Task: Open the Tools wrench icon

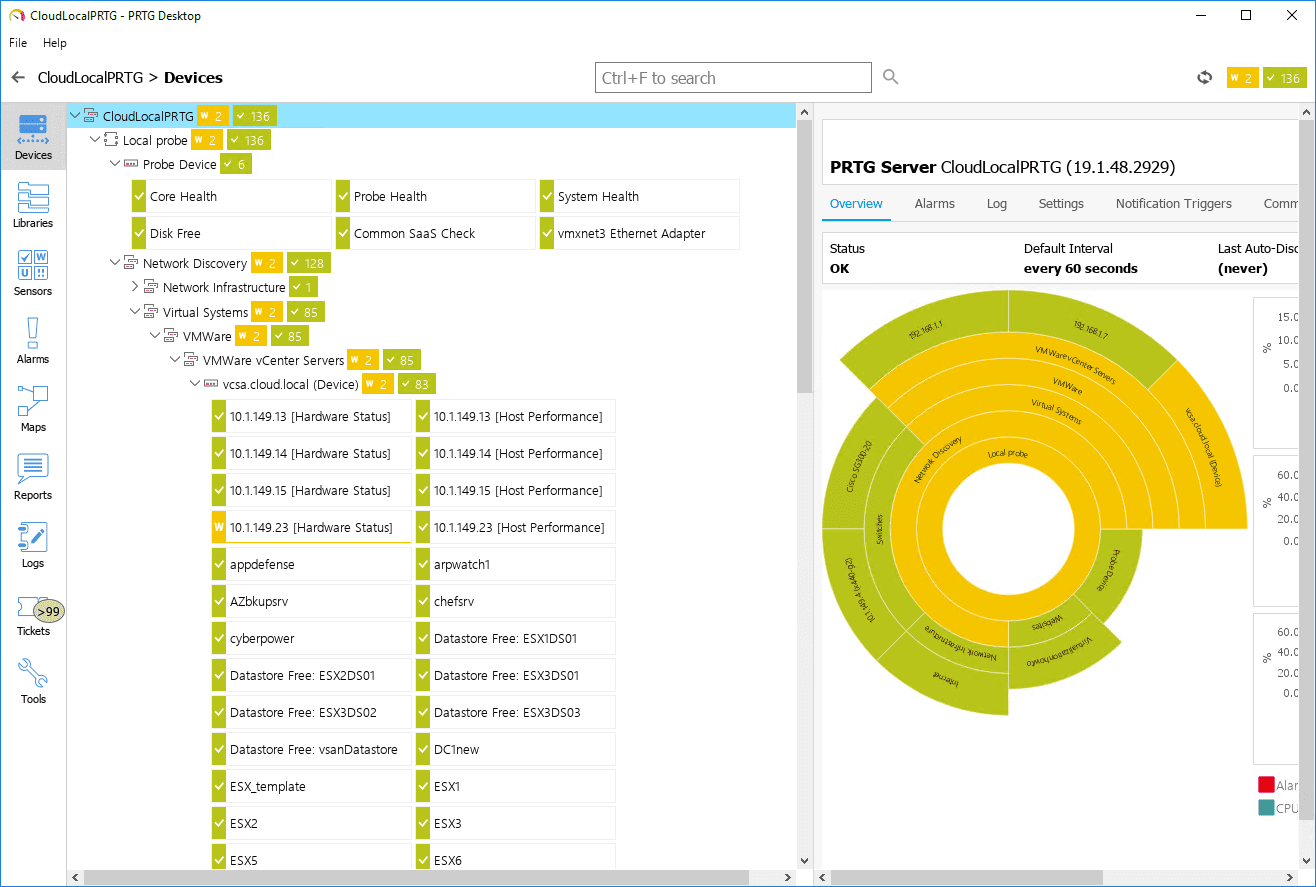Action: coord(33,680)
